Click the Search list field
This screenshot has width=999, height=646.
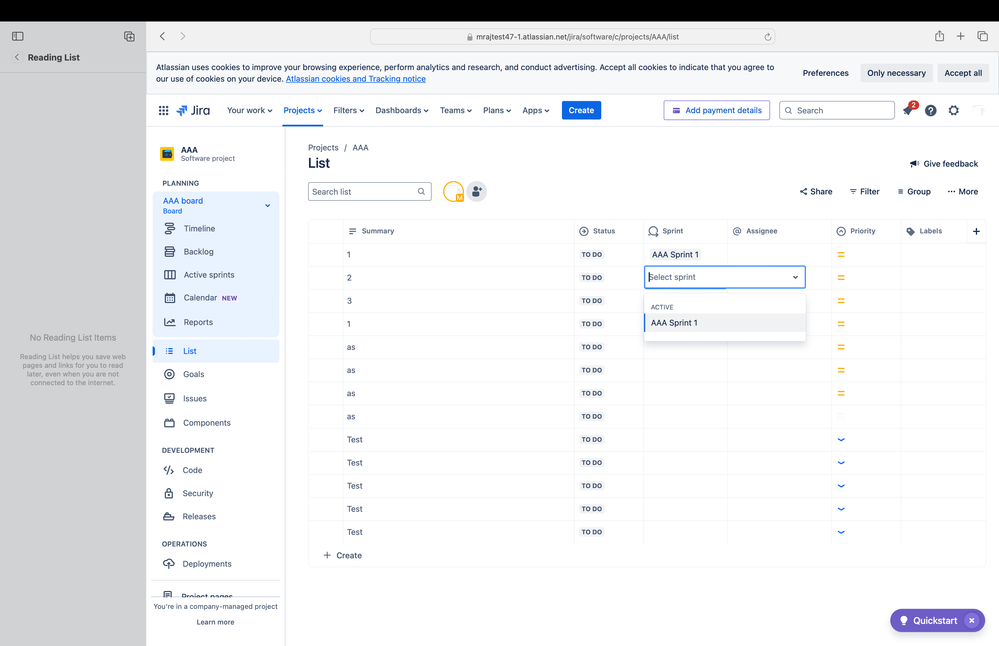370,191
